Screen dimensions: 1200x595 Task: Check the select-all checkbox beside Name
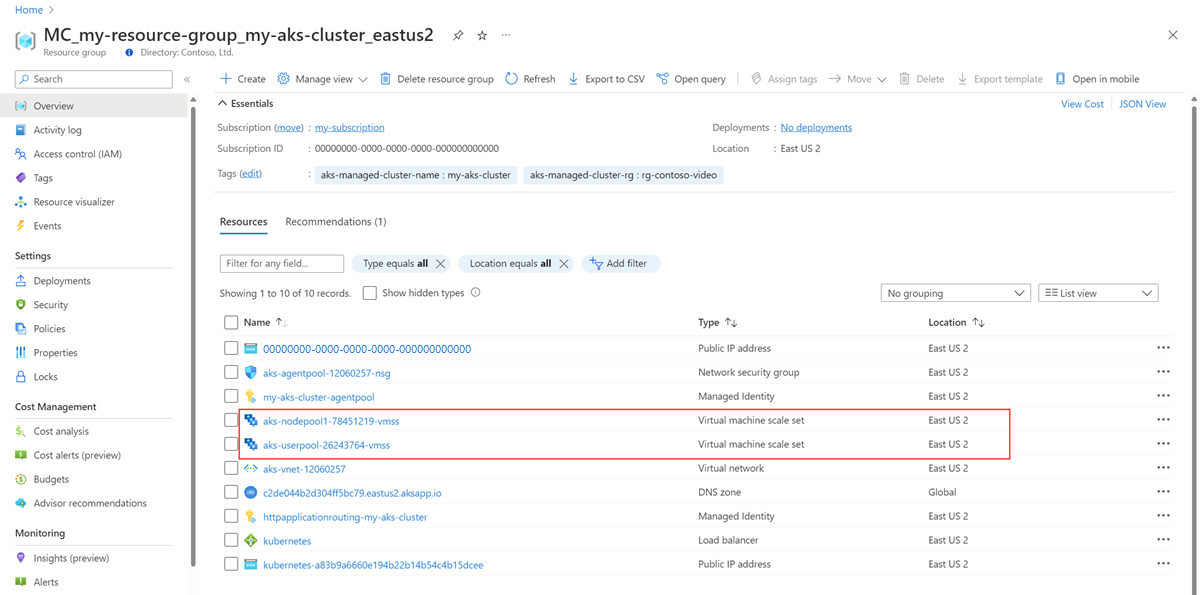(231, 323)
